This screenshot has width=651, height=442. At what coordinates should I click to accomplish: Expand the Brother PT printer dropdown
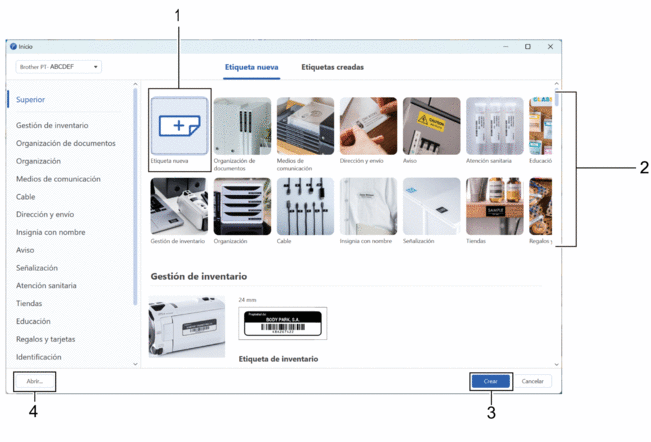point(58,67)
